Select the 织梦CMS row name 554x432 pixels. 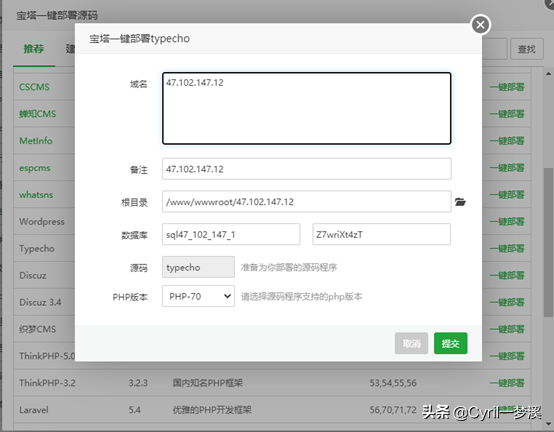(x=37, y=329)
